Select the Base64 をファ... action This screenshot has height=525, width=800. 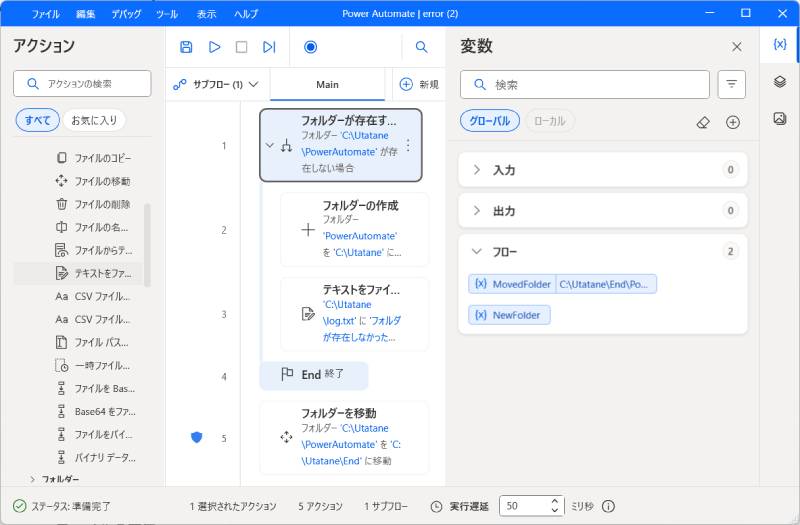tap(95, 411)
